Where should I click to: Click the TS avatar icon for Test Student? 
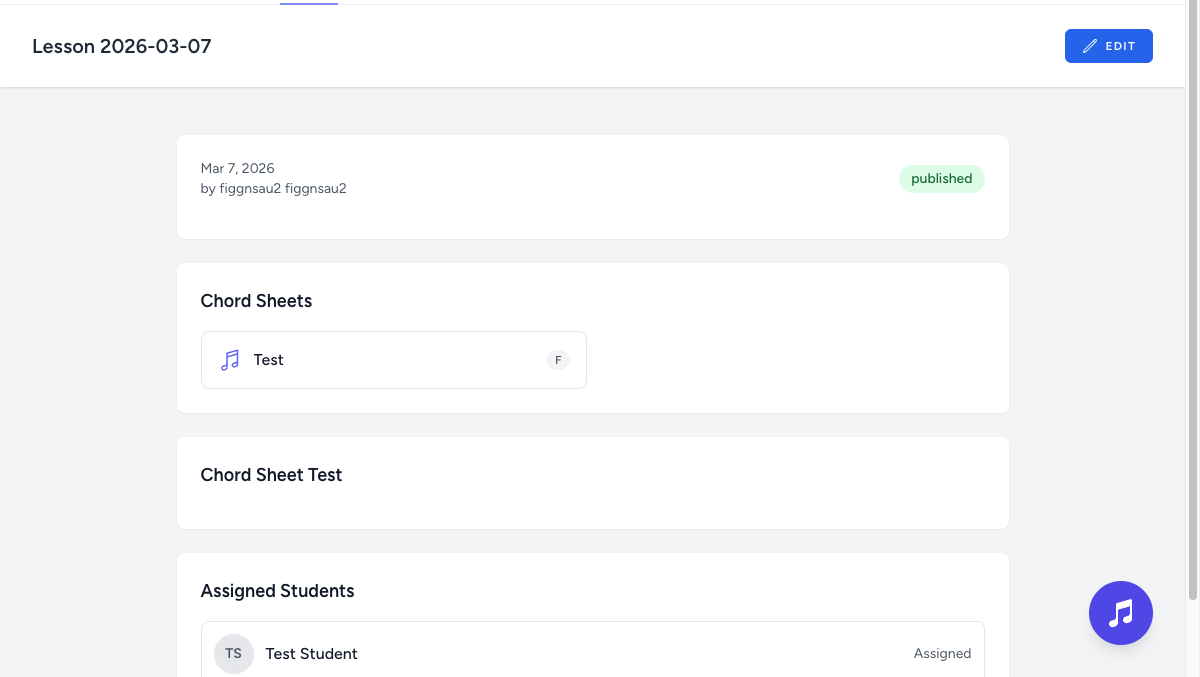233,653
